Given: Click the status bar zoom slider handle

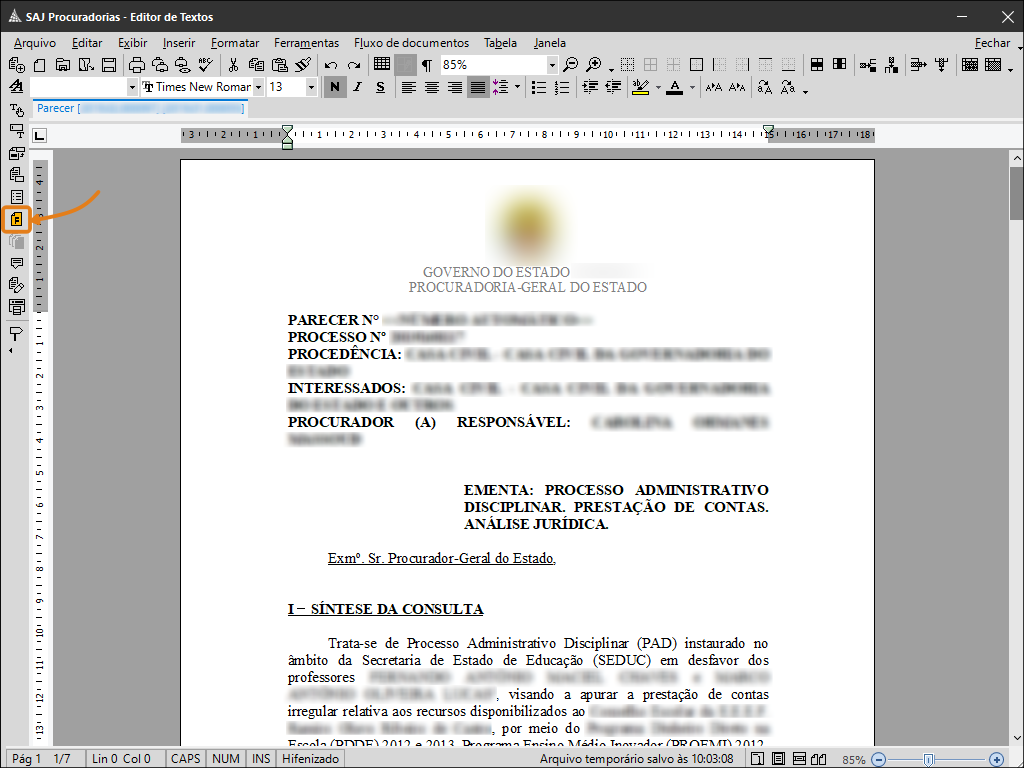Looking at the screenshot, I should [928, 760].
